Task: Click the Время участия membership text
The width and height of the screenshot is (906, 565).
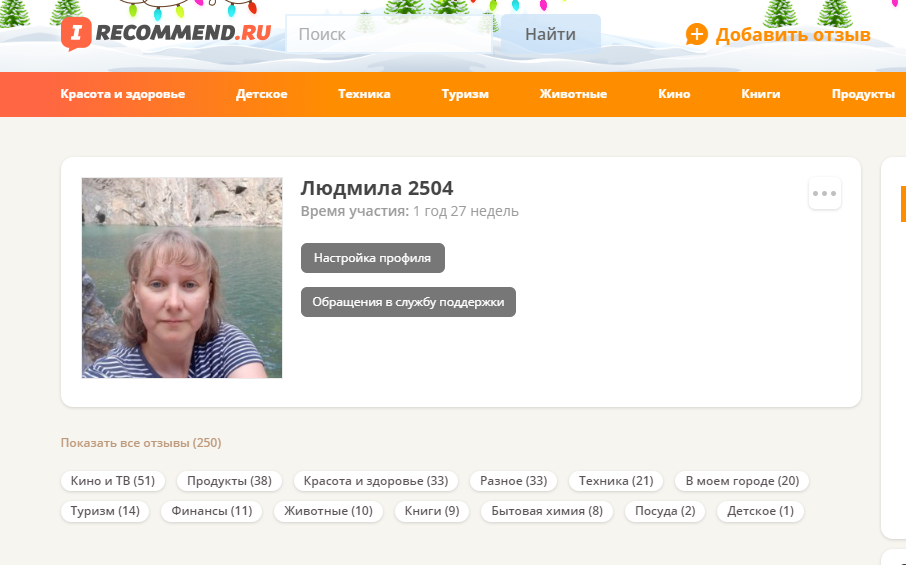Action: (x=410, y=211)
